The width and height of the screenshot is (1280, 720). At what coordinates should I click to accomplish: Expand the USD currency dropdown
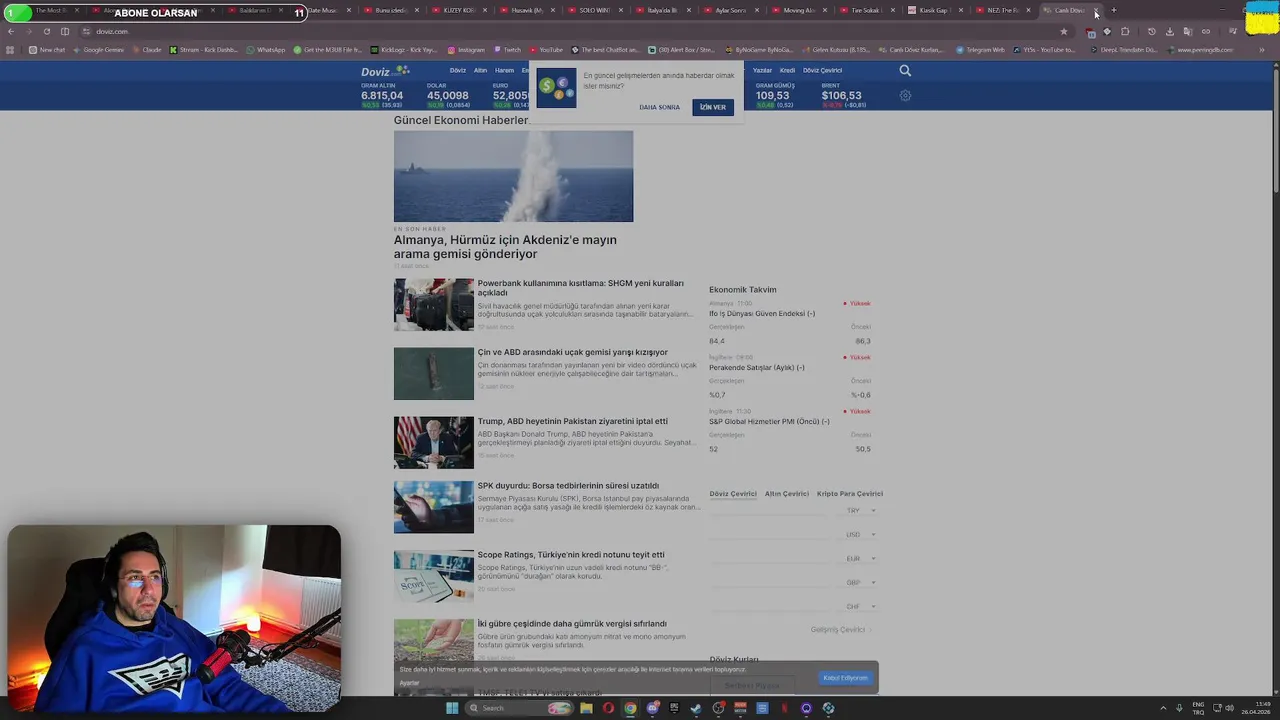[x=860, y=534]
